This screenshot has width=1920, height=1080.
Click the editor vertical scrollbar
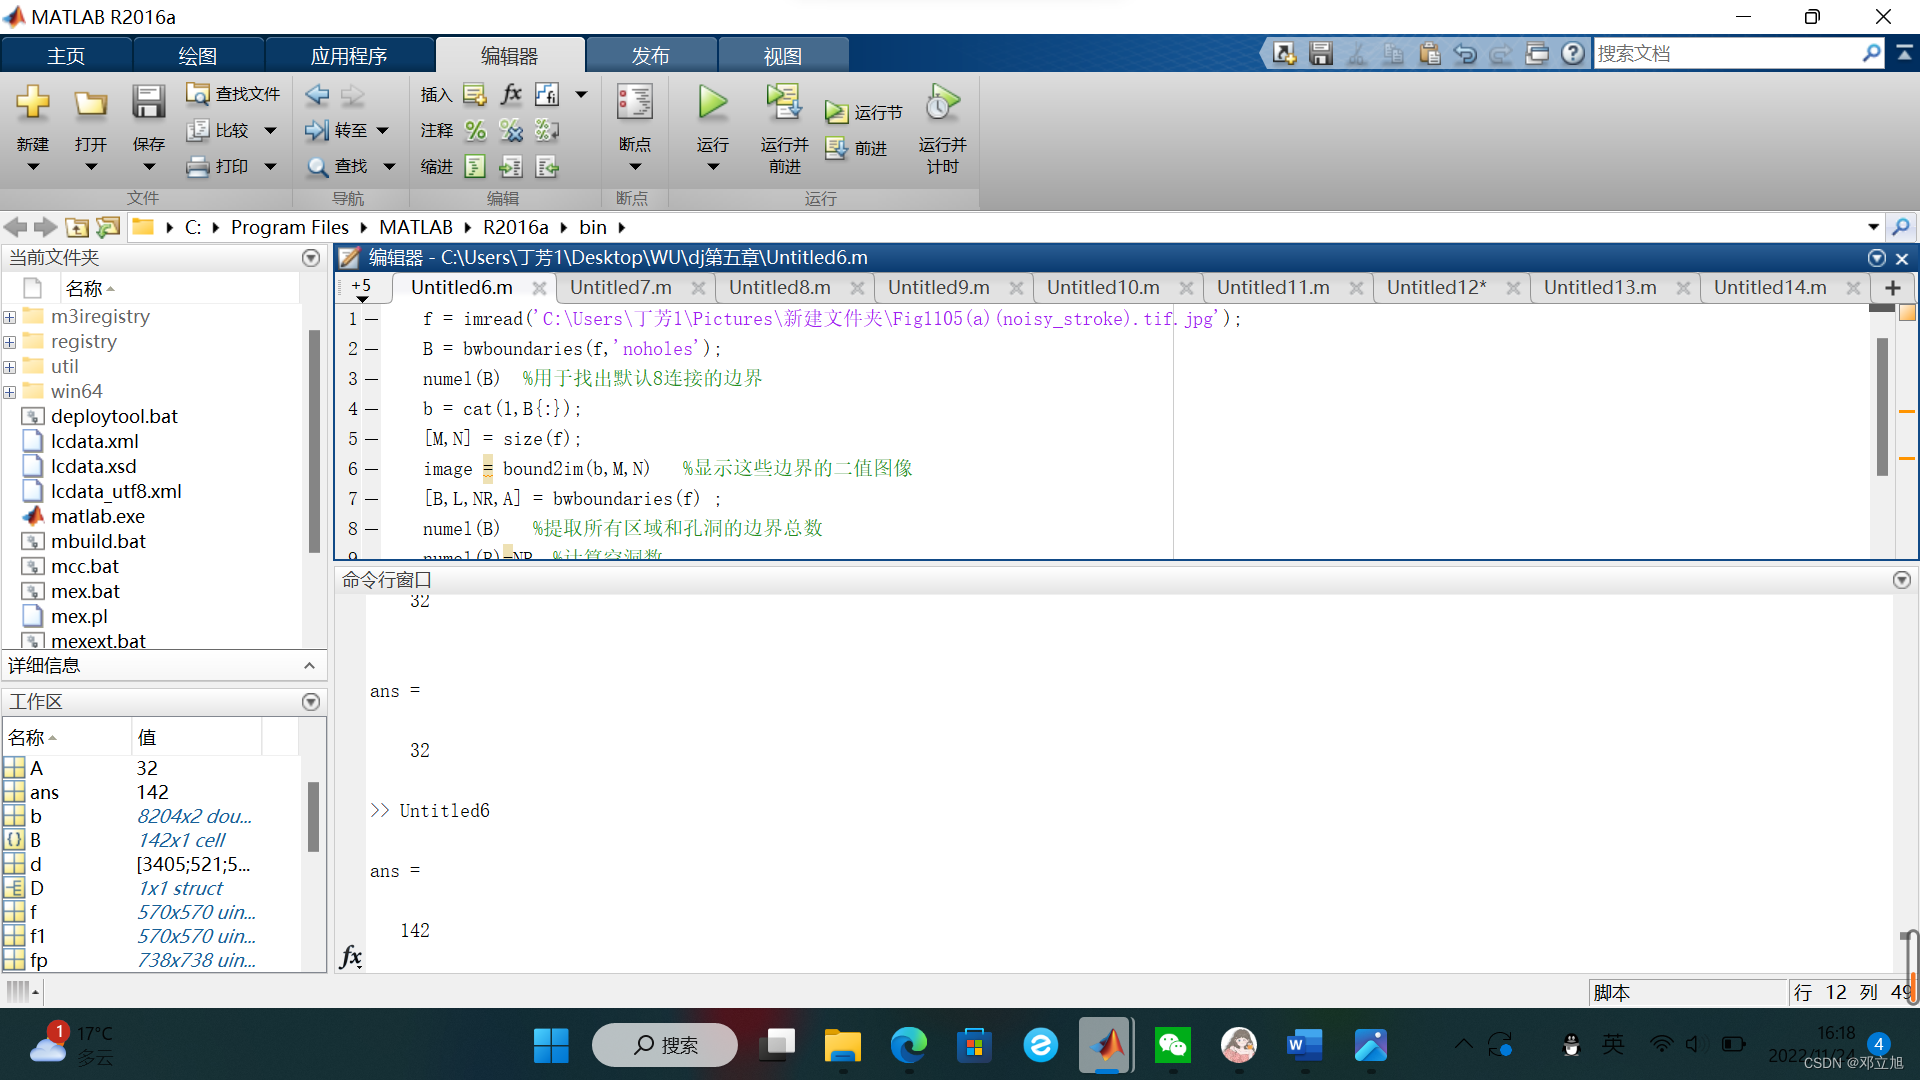[1882, 406]
